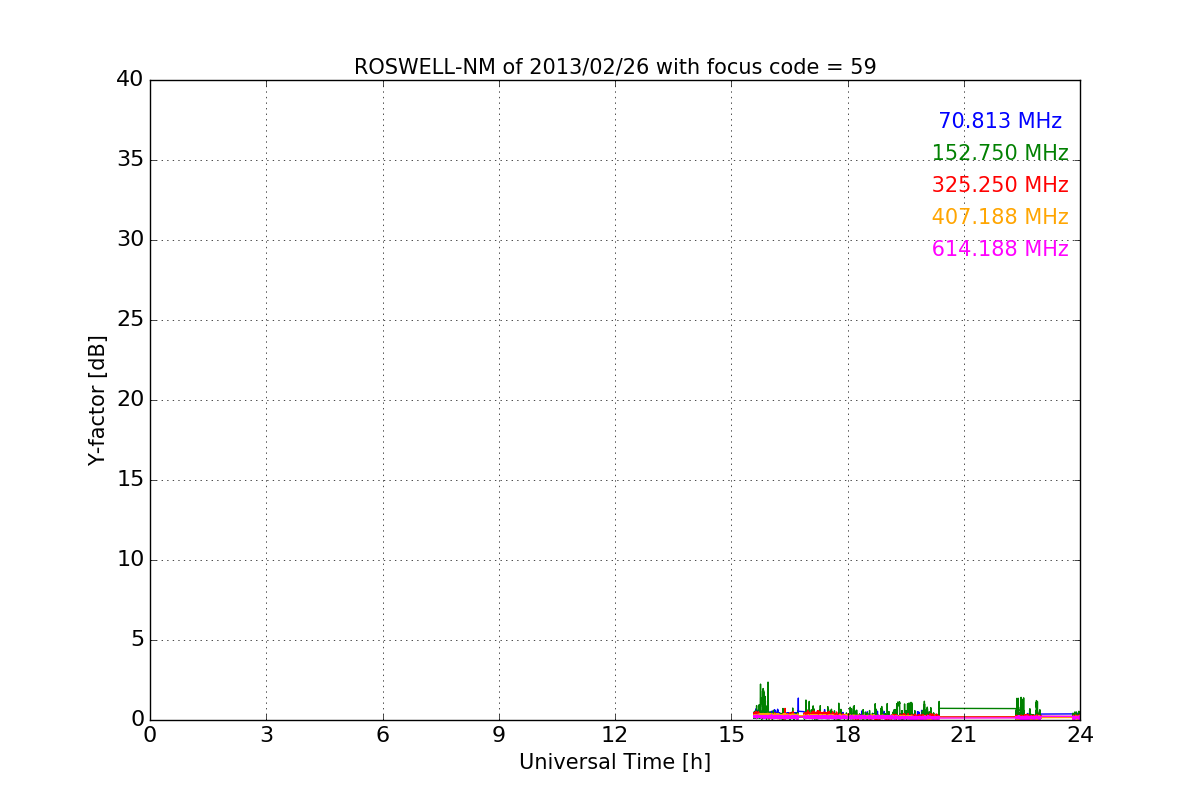
Task: Click the x-axis tick label 18
Action: point(848,735)
